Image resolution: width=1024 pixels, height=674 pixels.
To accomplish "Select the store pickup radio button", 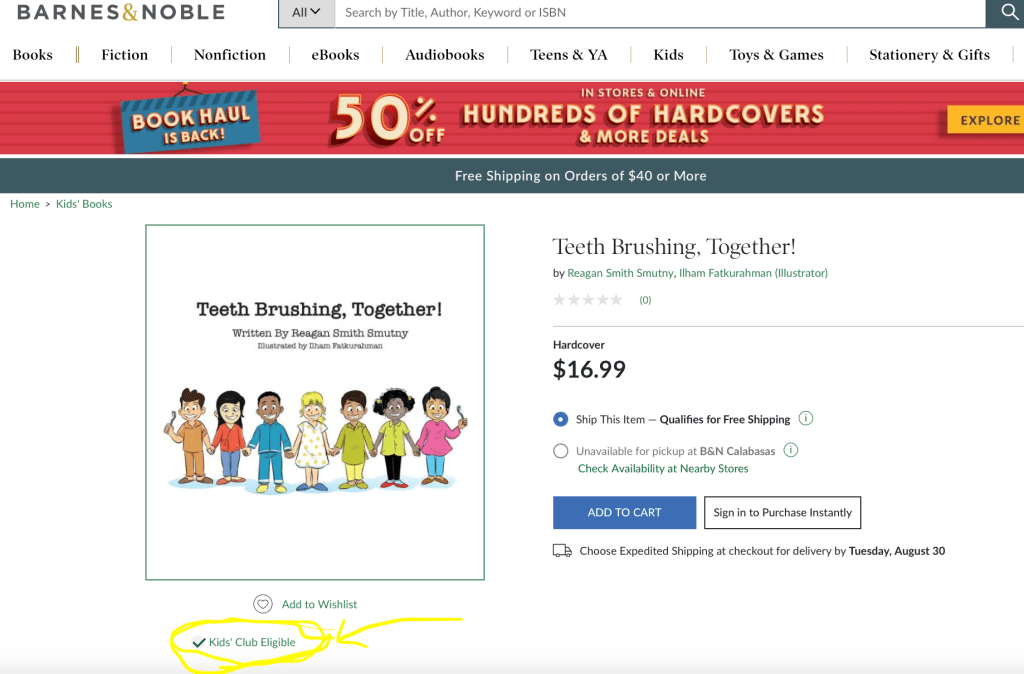I will [561, 451].
